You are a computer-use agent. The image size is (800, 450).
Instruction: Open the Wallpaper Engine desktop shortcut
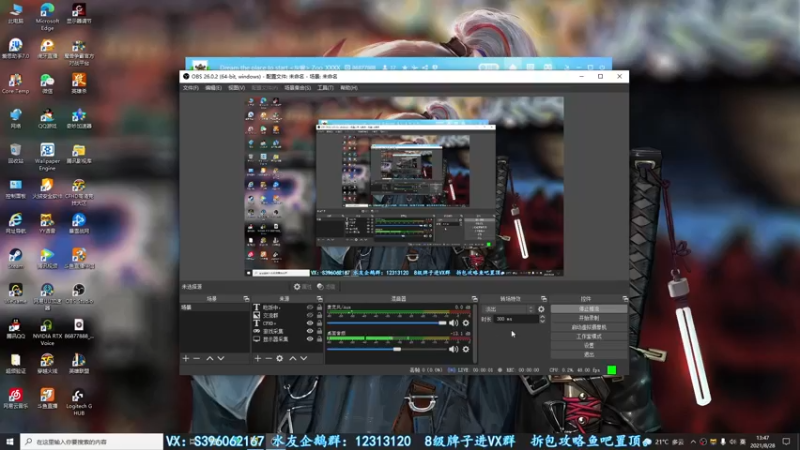47,156
